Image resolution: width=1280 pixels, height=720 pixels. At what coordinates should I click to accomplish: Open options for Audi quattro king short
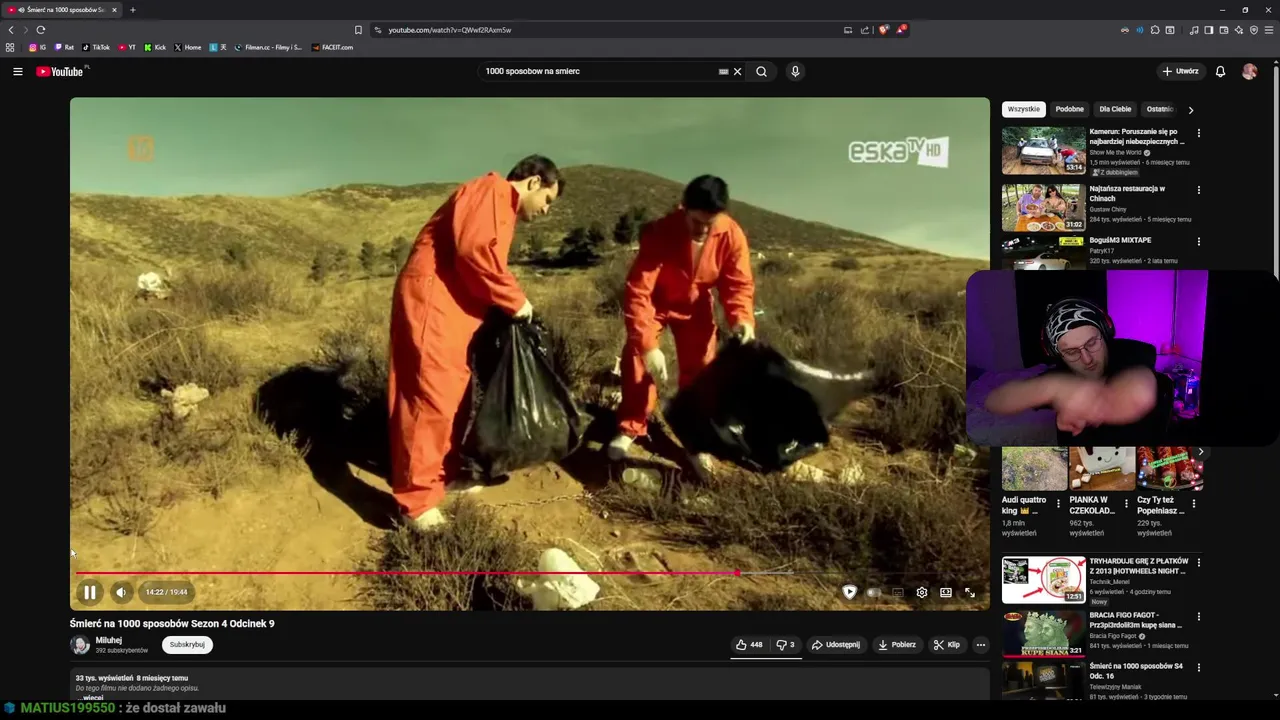coord(1058,504)
